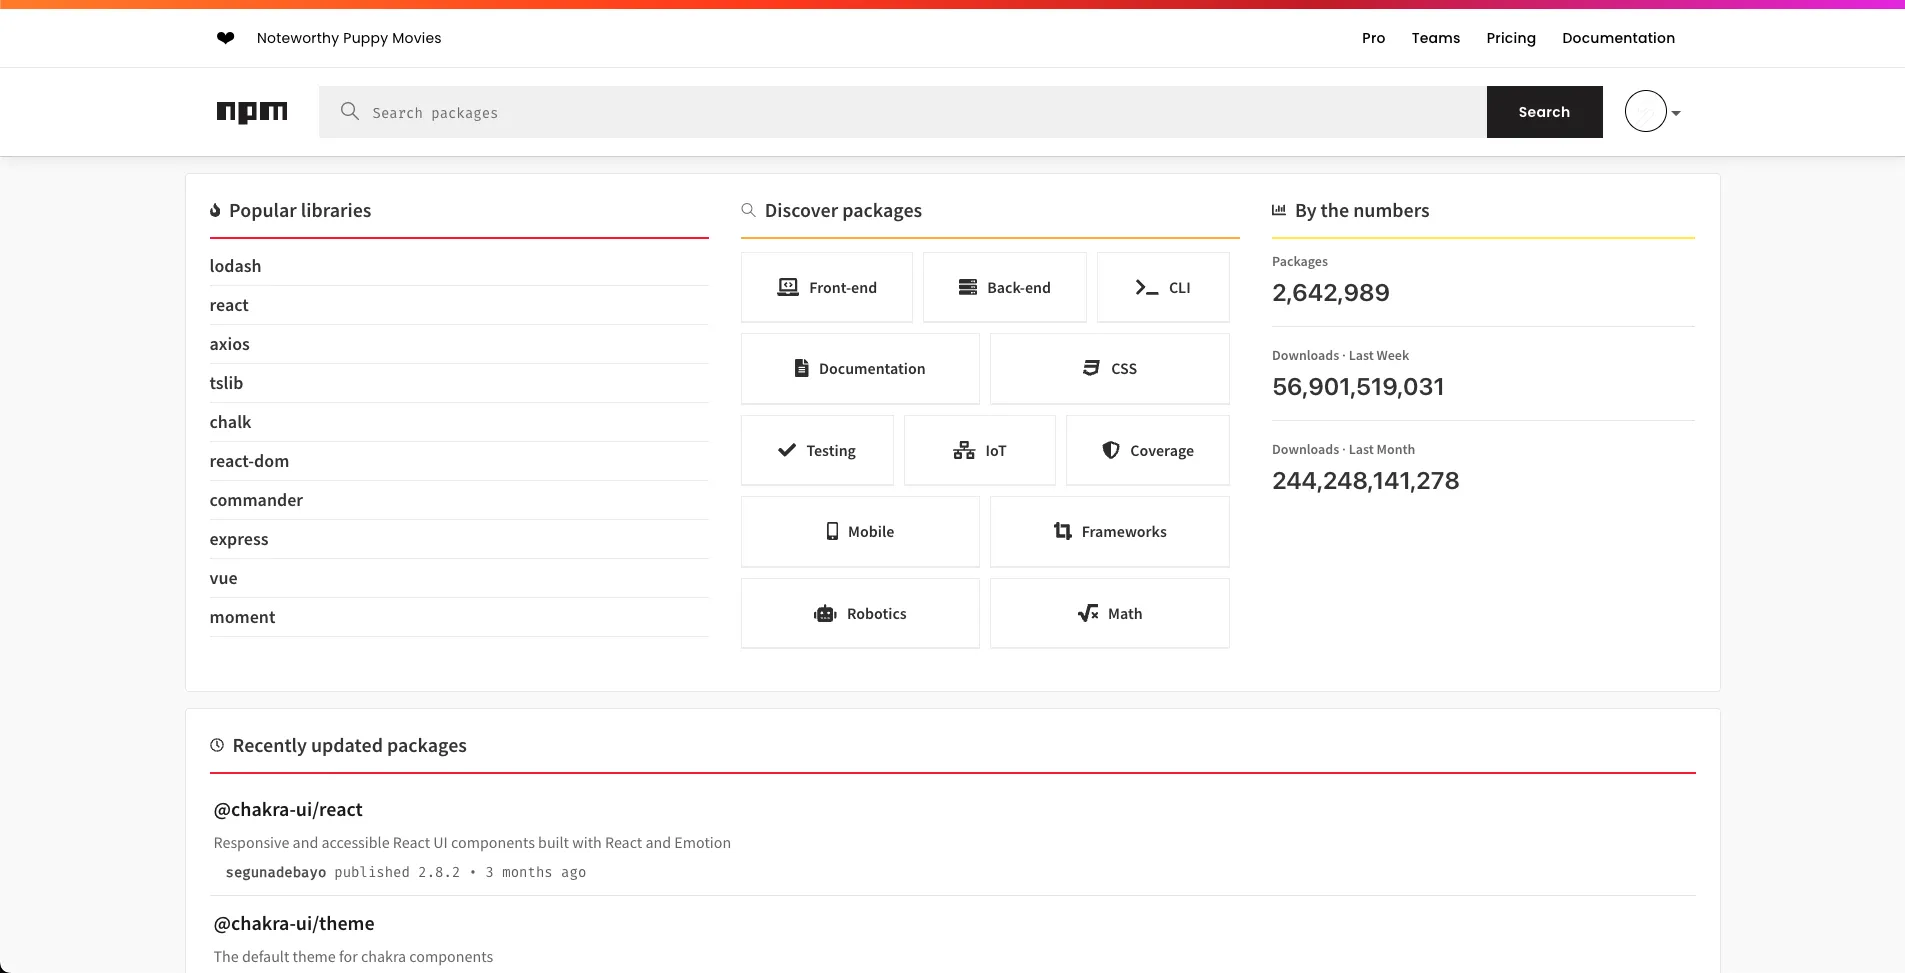1905x973 pixels.
Task: Open the tslib library link
Action: click(226, 383)
